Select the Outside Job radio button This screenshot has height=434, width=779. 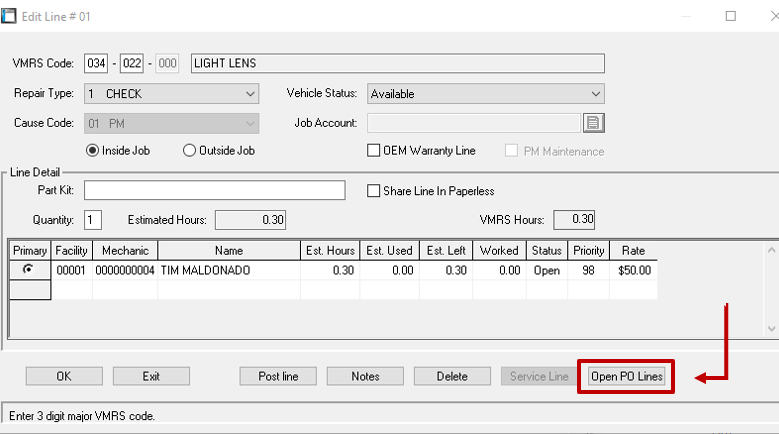click(189, 151)
